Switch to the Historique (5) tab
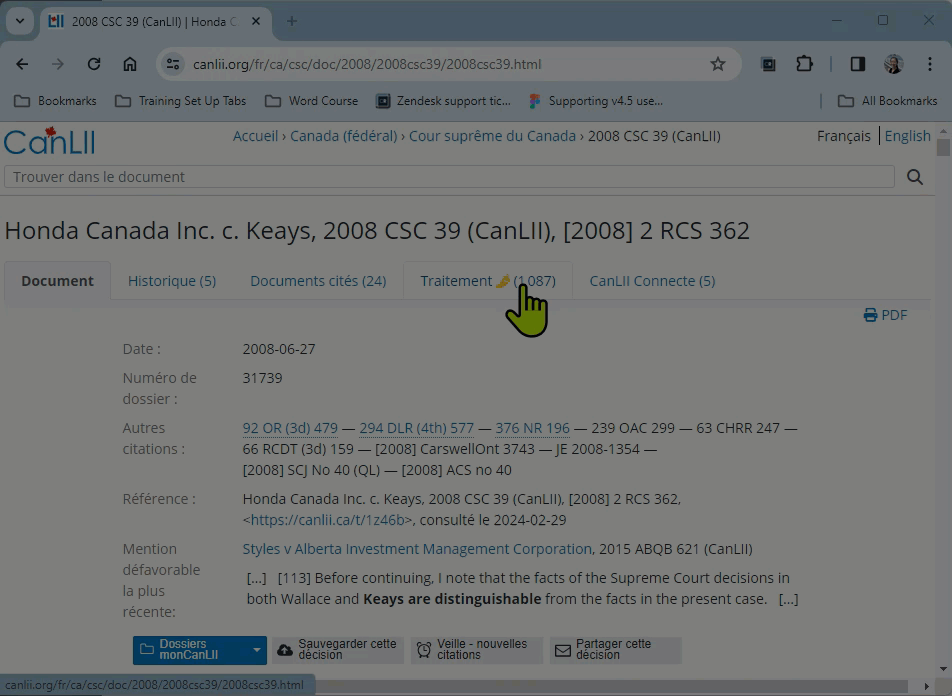The height and width of the screenshot is (696, 952). tap(172, 281)
